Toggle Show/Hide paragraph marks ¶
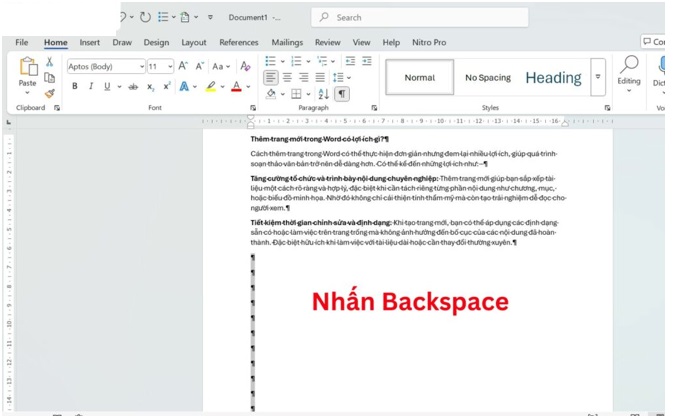 [x=342, y=94]
